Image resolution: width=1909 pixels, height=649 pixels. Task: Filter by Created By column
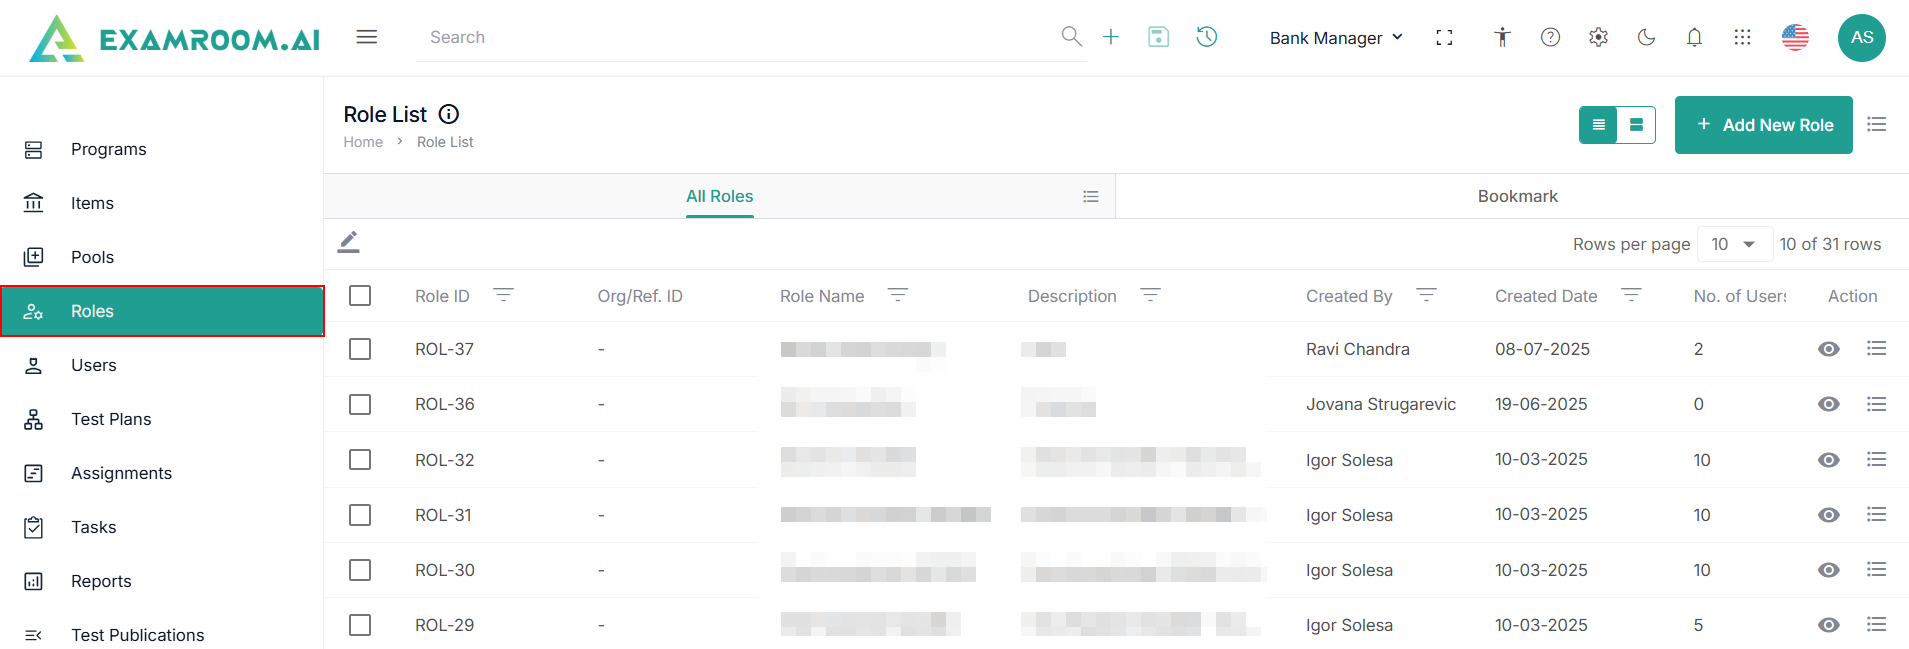(1426, 295)
